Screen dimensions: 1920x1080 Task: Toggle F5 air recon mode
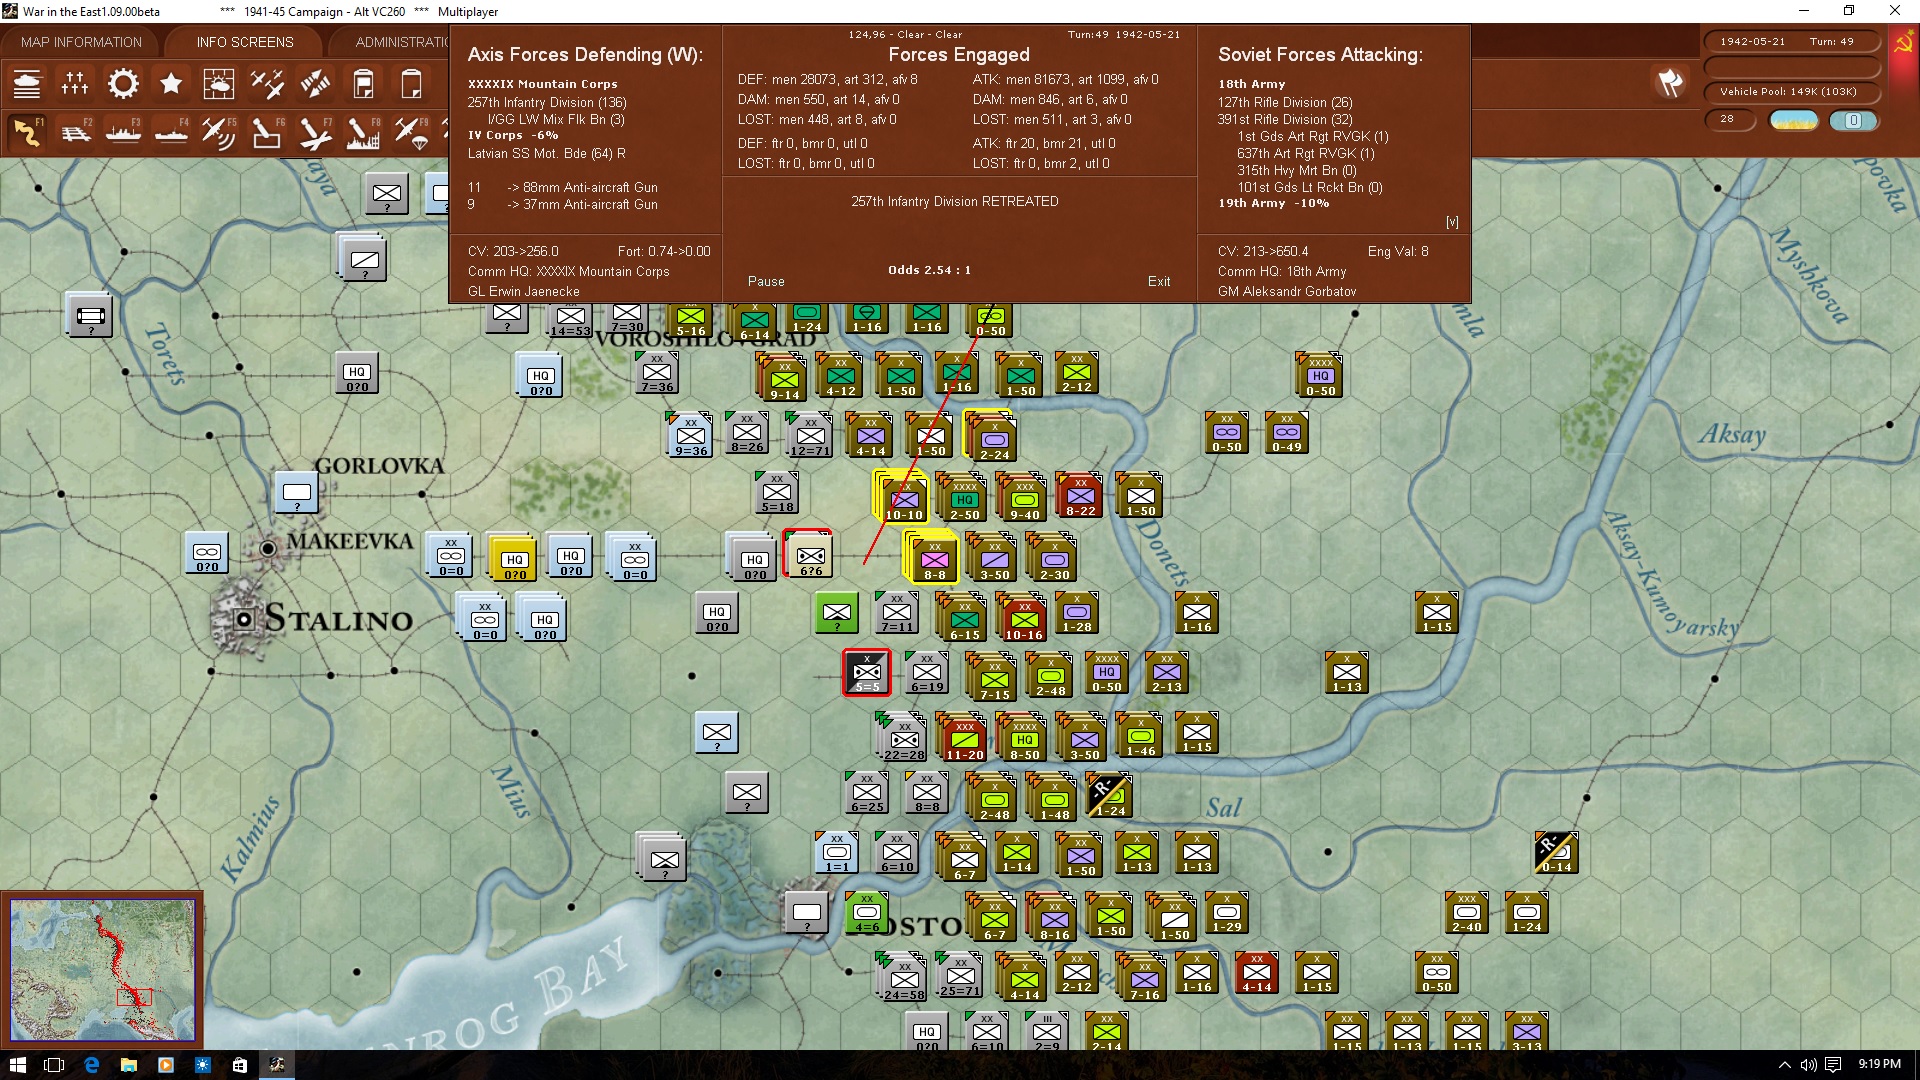219,132
